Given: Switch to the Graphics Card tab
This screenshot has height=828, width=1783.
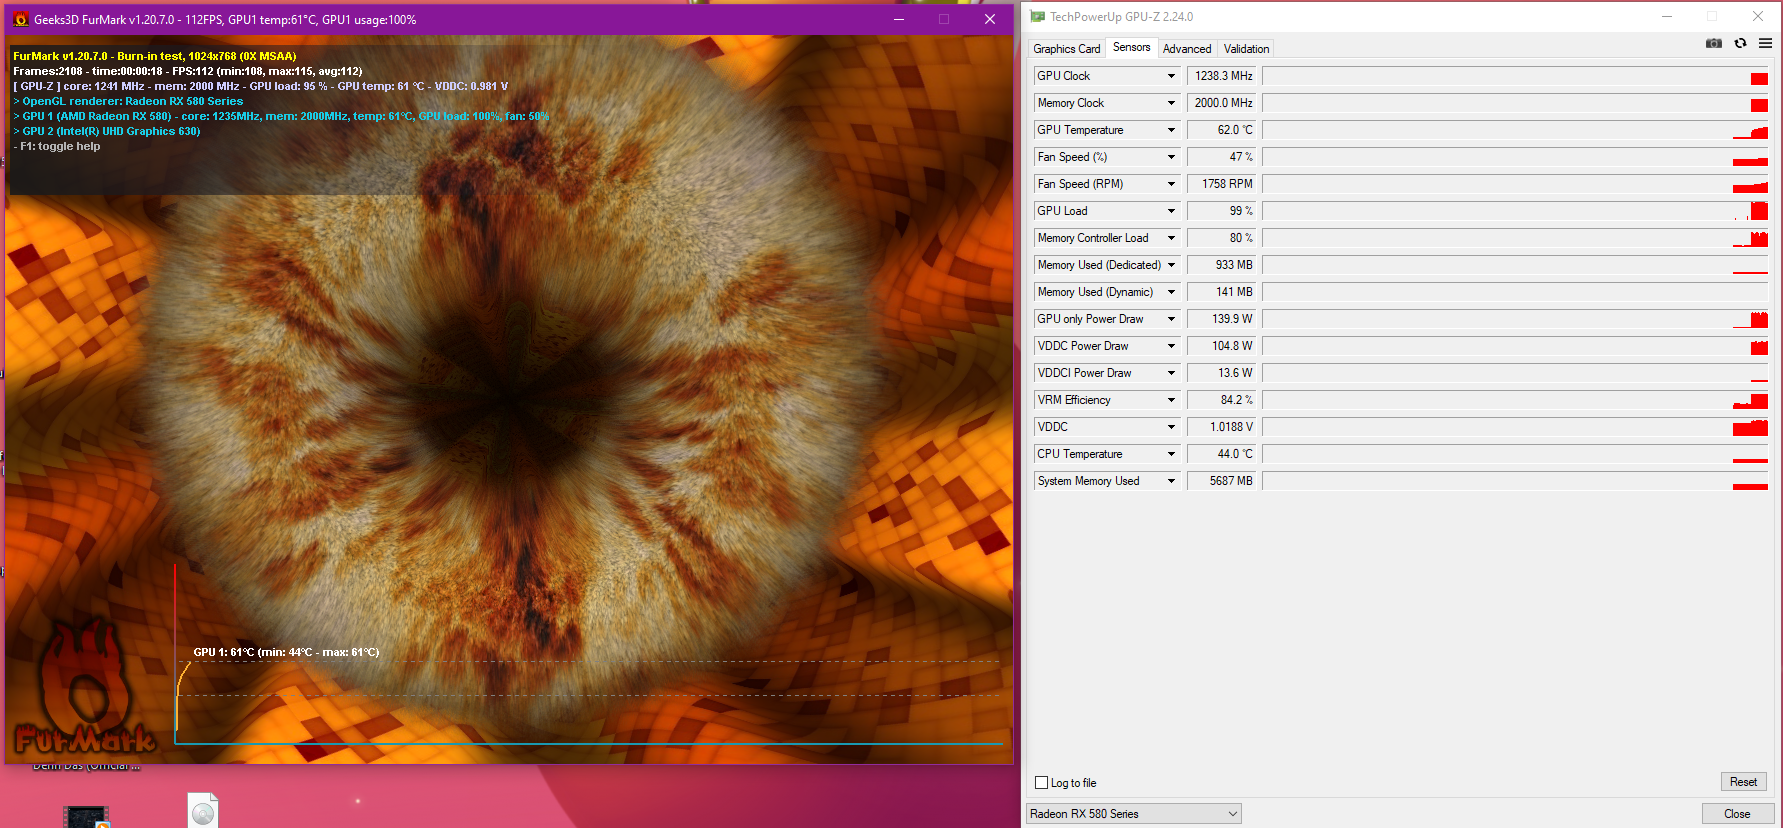Looking at the screenshot, I should pos(1066,48).
